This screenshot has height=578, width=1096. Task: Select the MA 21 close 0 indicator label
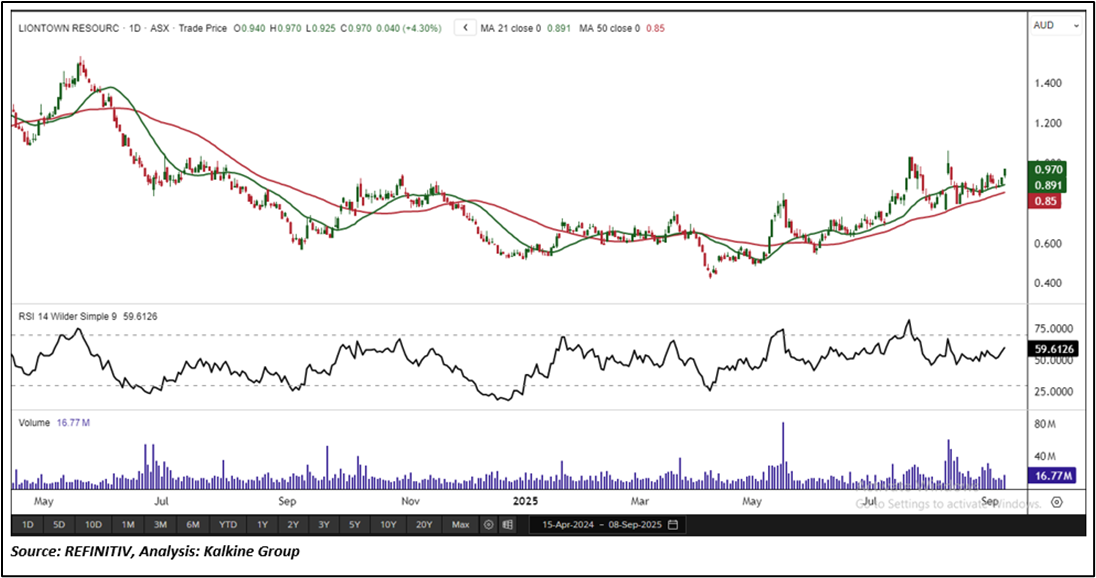pos(511,29)
